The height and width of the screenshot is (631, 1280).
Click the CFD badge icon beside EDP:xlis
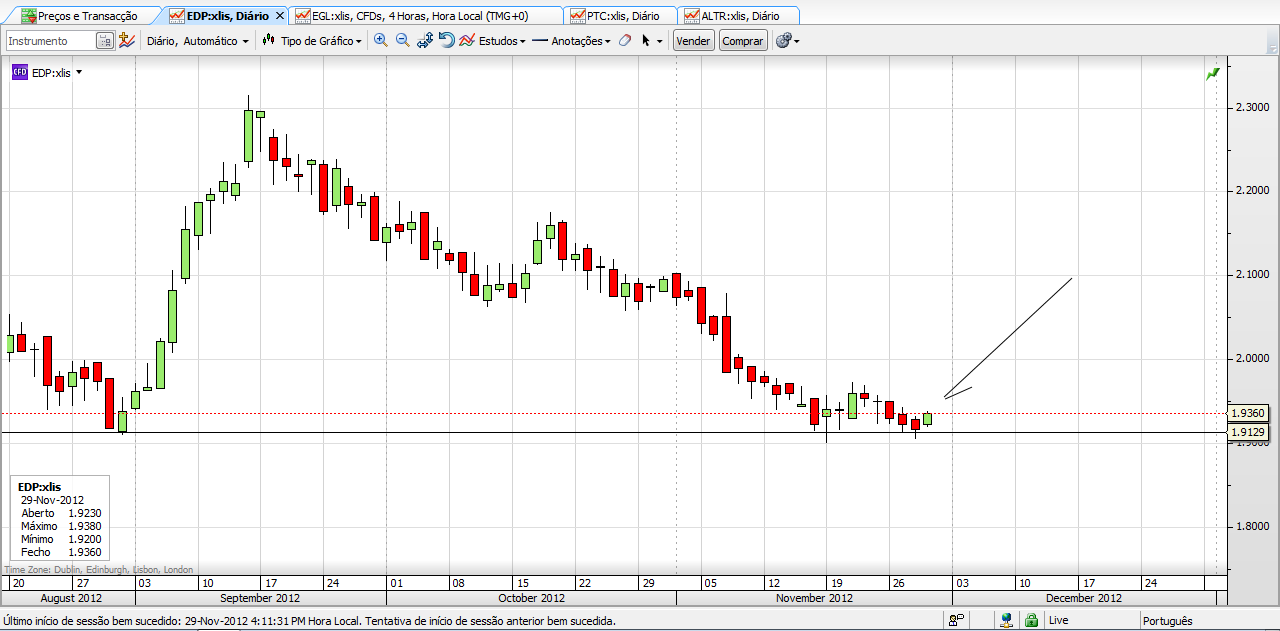20,72
